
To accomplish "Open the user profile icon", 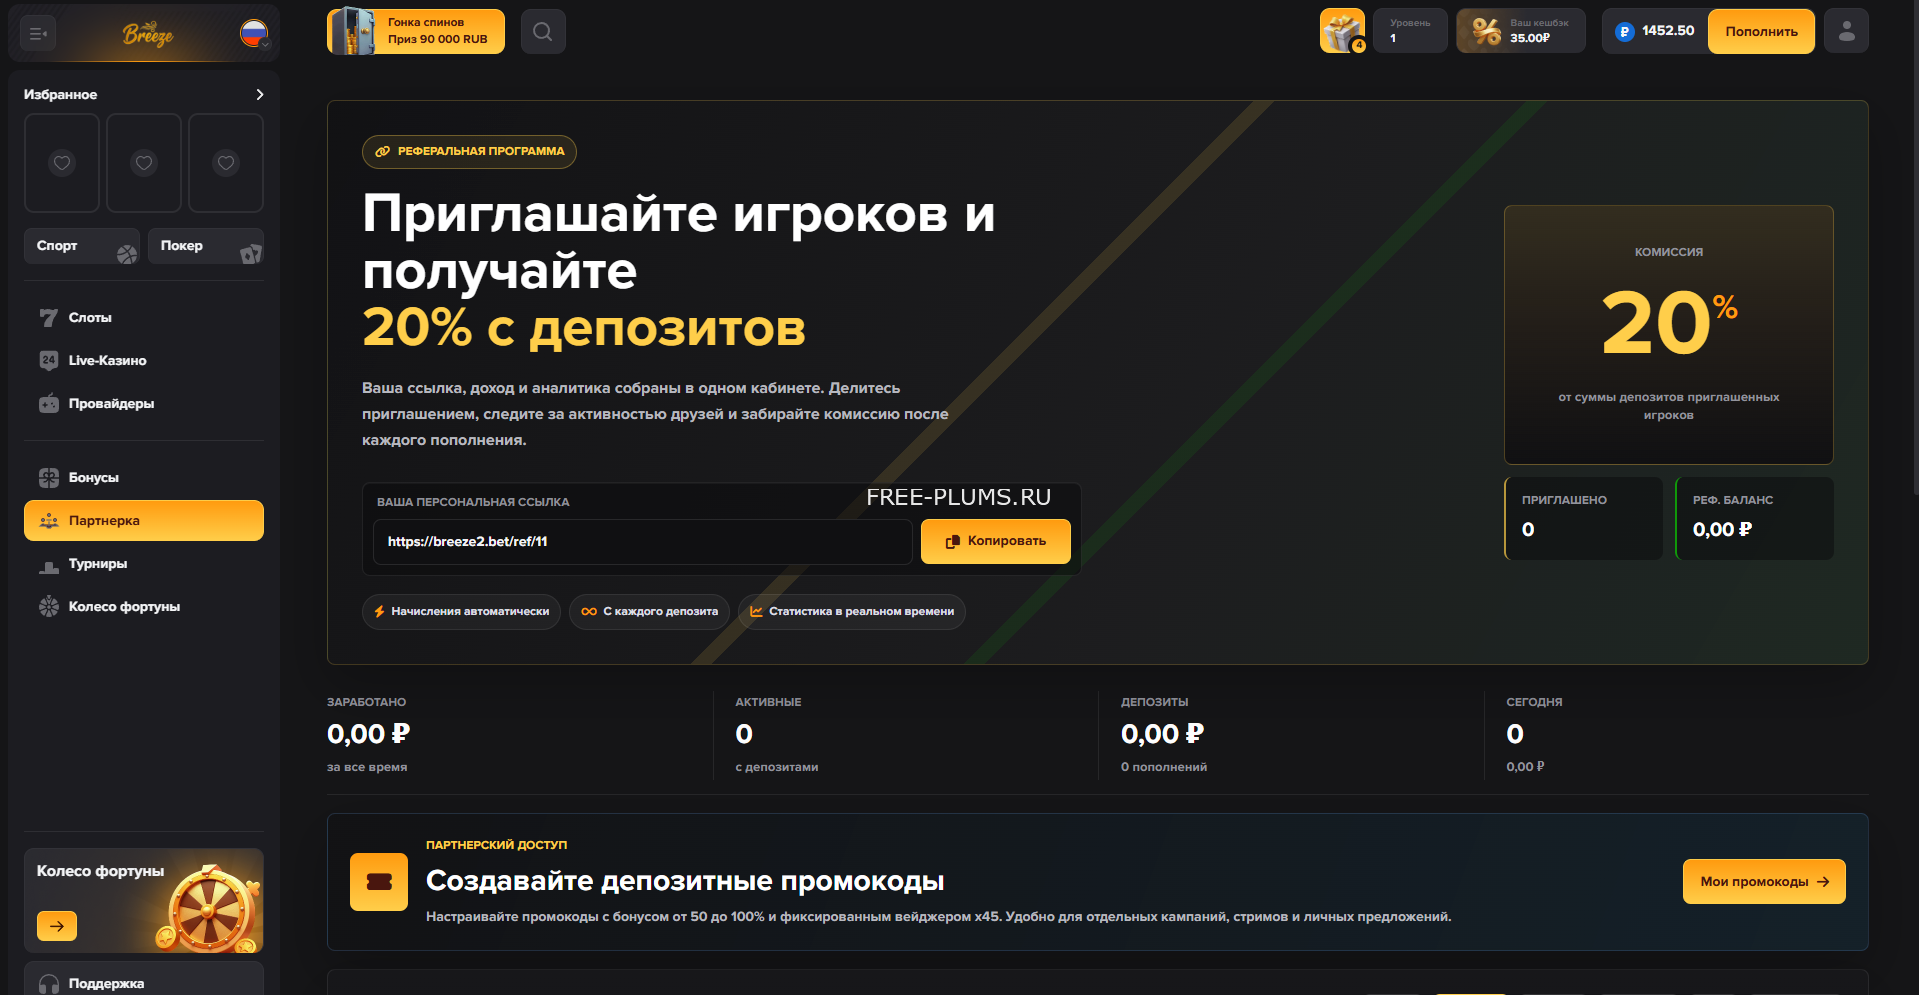I will [x=1846, y=31].
